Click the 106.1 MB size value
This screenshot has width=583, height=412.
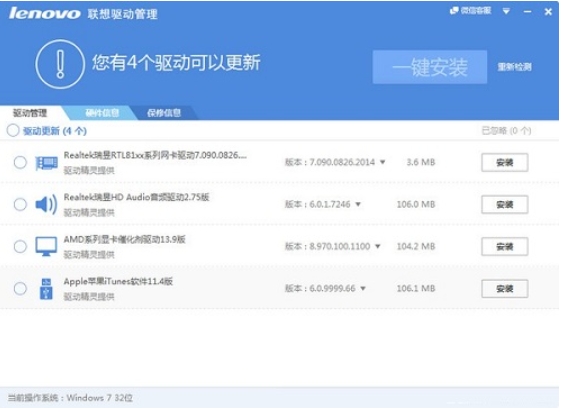pos(416,289)
